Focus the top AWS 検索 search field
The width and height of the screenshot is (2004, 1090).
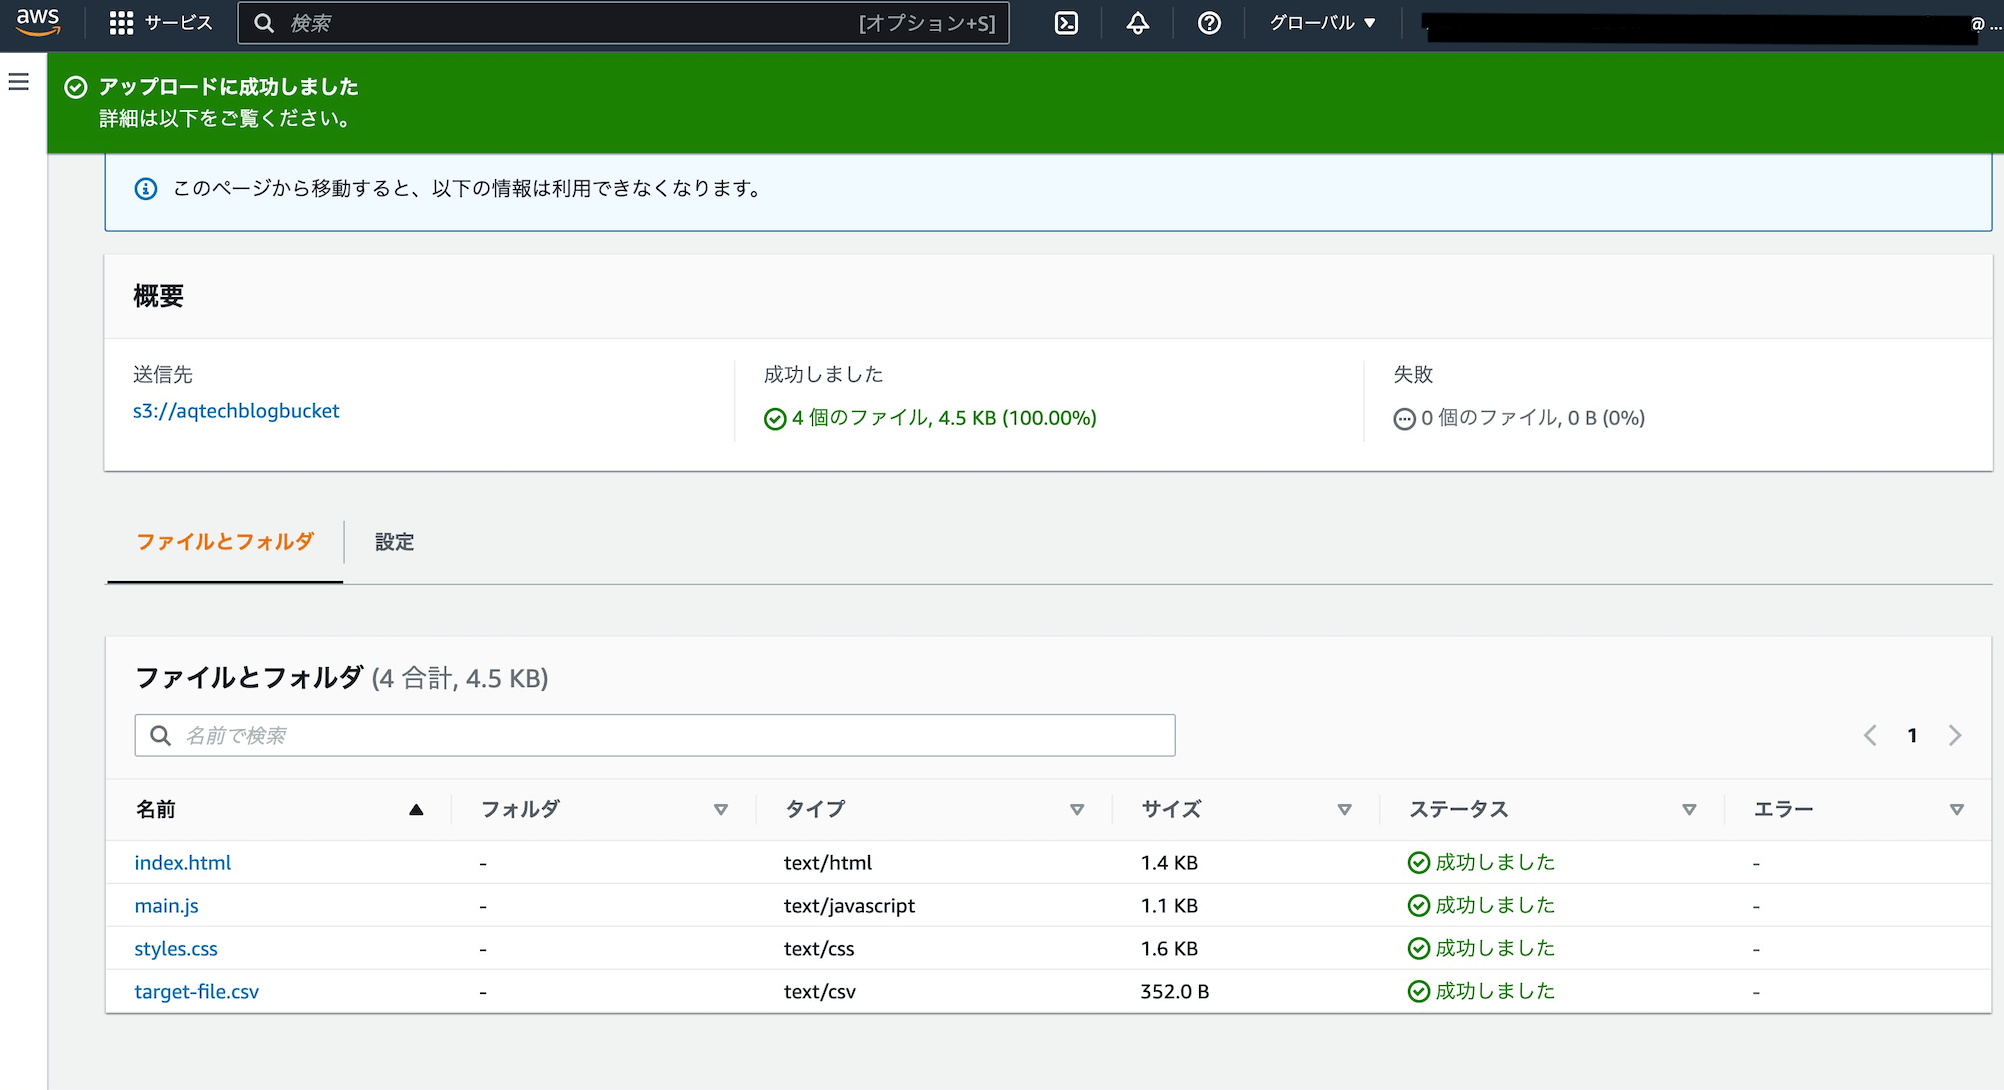coord(623,23)
